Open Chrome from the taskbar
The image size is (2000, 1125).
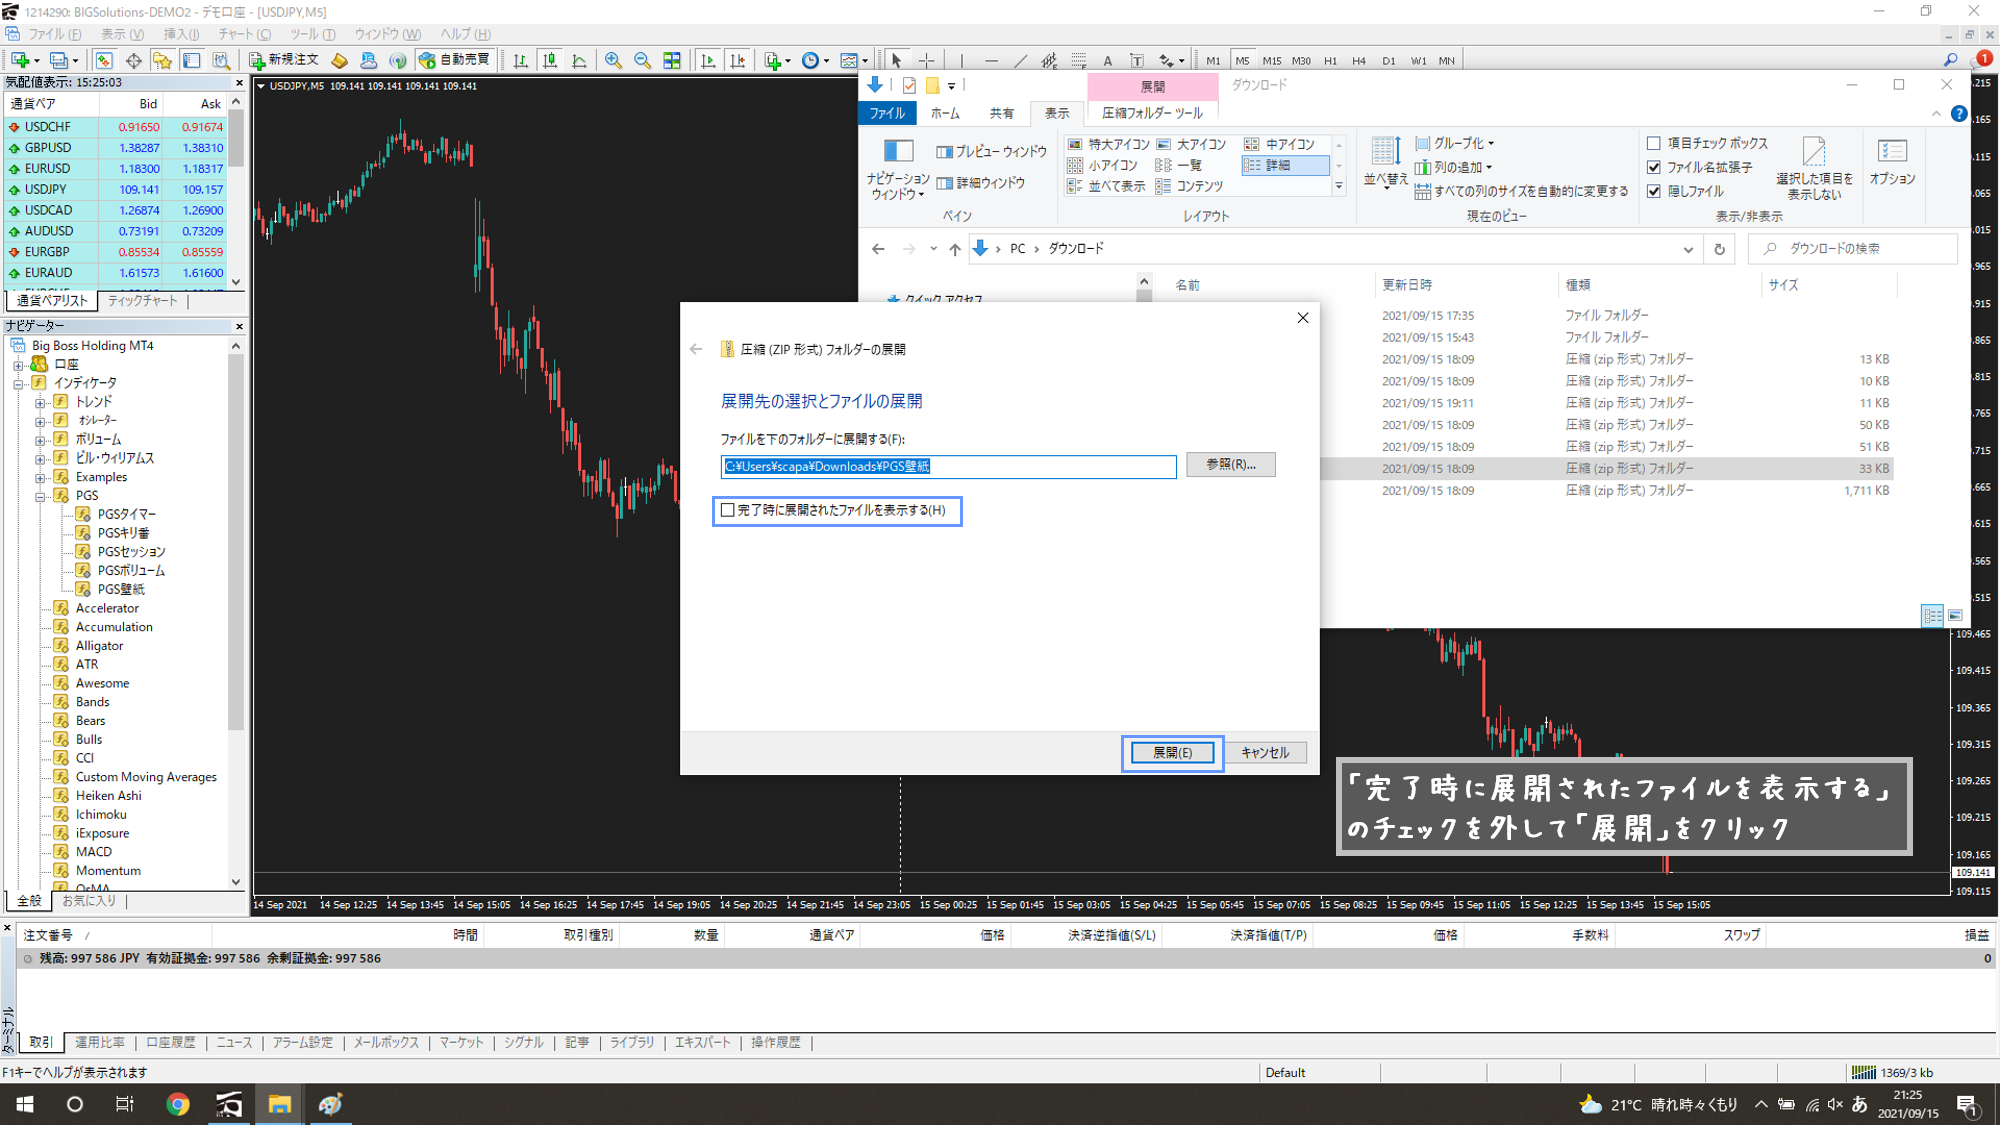point(178,1104)
